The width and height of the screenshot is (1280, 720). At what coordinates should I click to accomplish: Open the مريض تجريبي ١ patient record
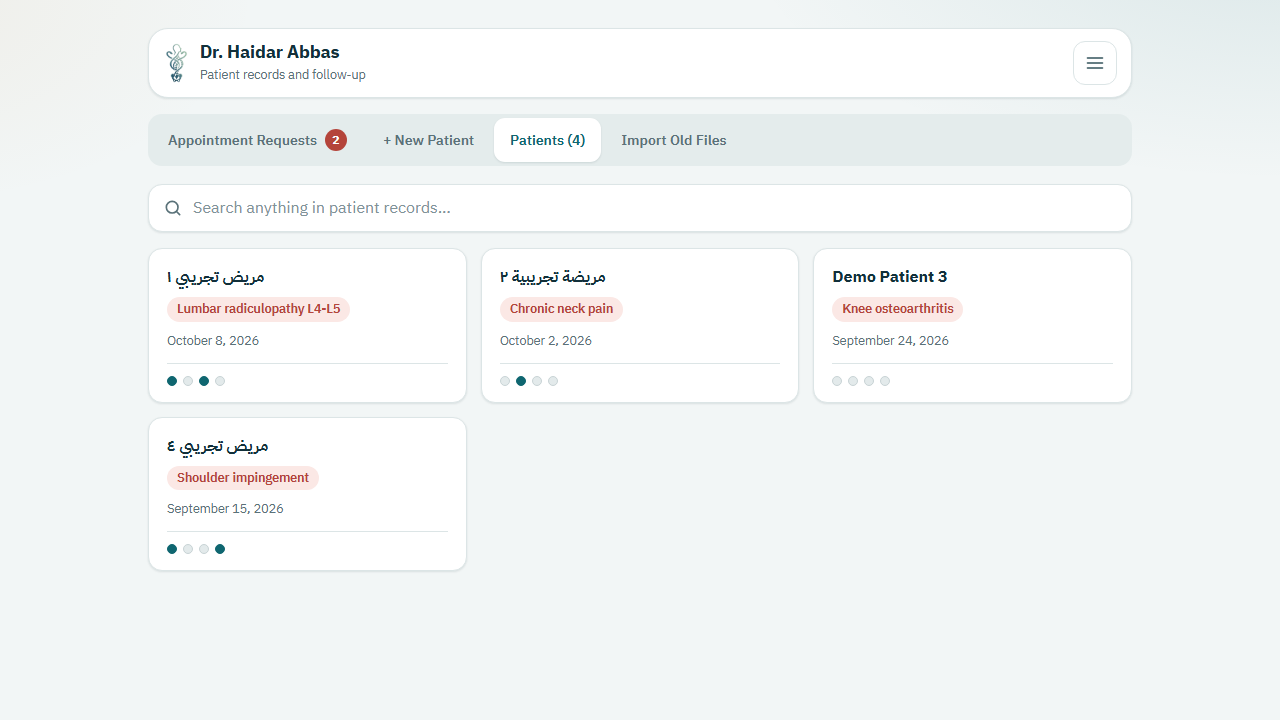[307, 326]
